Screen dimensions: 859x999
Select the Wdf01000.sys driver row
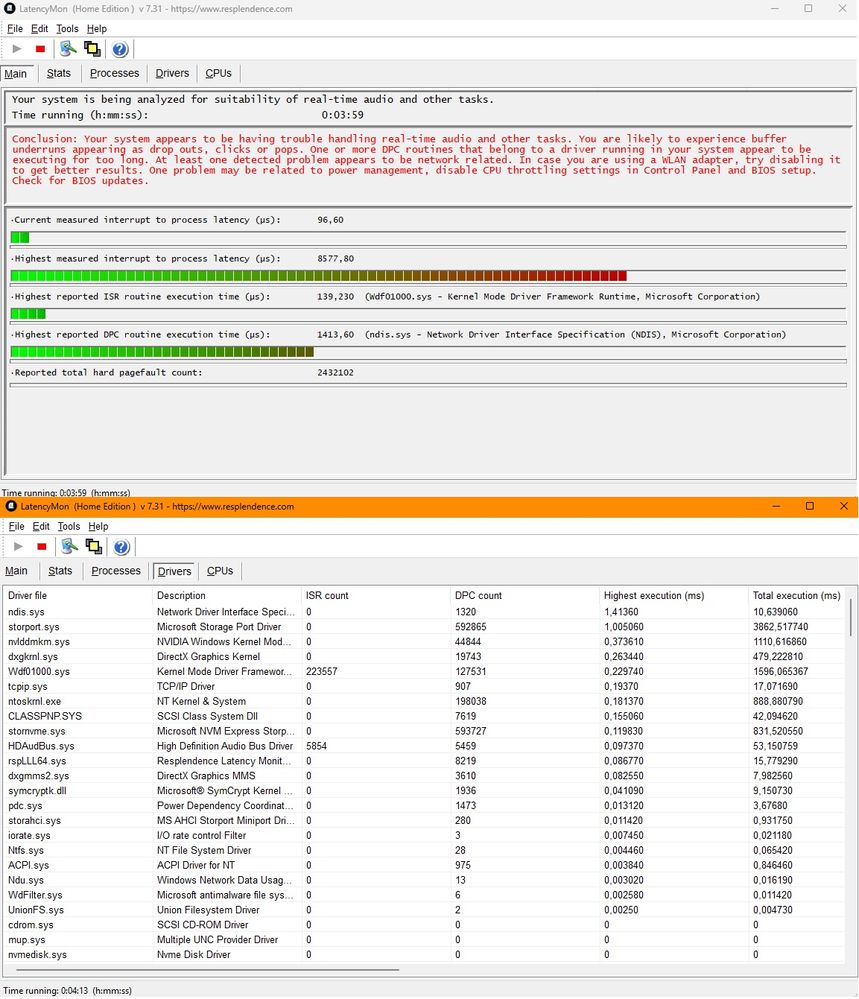point(424,672)
